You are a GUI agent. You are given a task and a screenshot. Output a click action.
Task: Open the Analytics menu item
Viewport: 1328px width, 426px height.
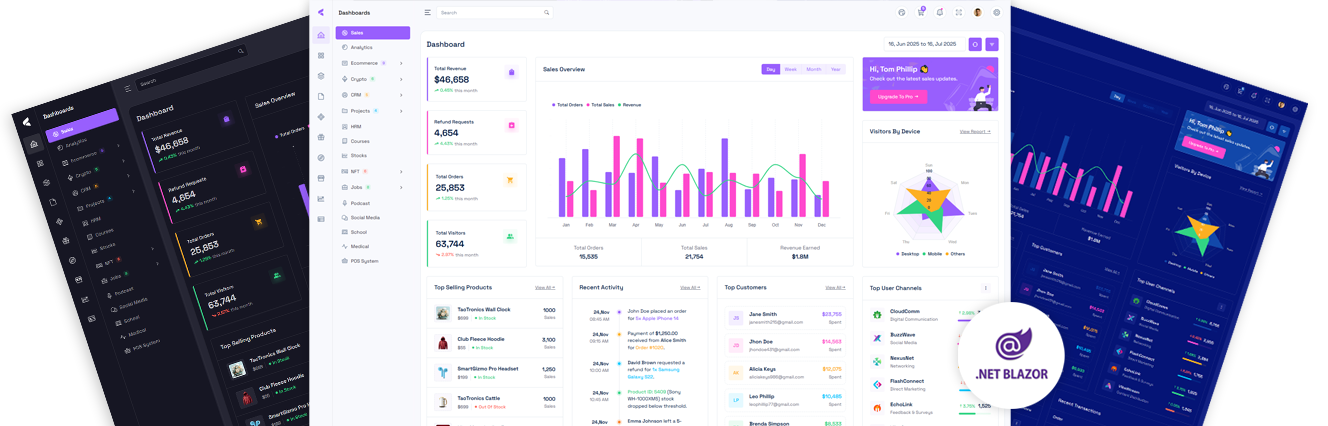tap(361, 47)
